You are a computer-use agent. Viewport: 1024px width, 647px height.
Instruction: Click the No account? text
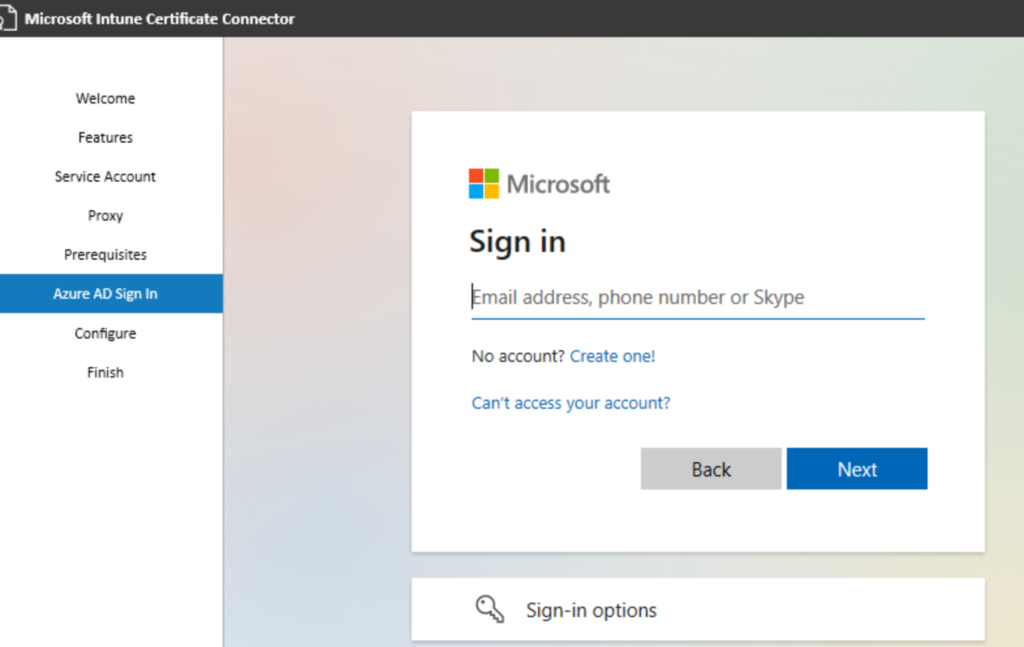518,356
